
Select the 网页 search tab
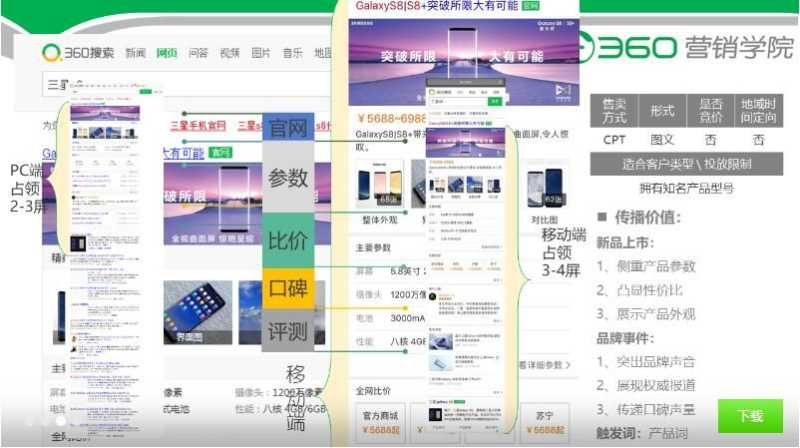tap(167, 53)
